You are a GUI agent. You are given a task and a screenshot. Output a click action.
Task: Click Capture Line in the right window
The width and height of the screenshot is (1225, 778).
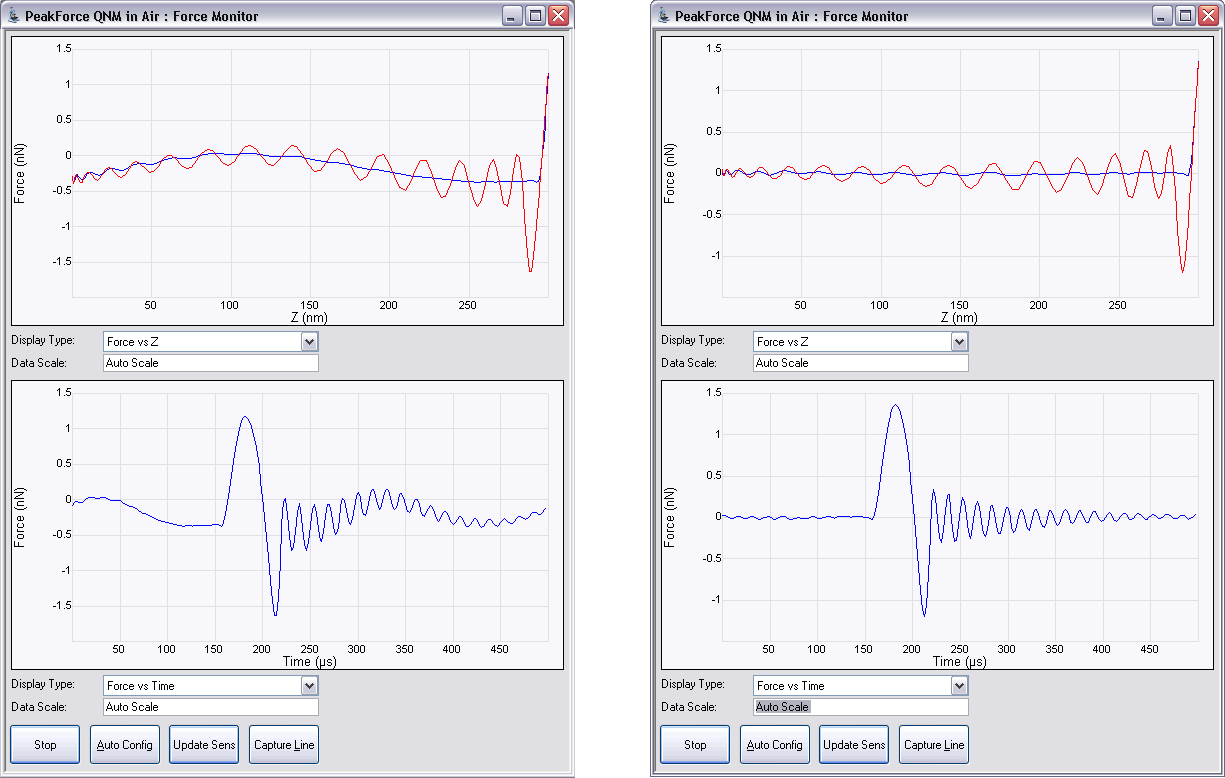pyautogui.click(x=933, y=744)
